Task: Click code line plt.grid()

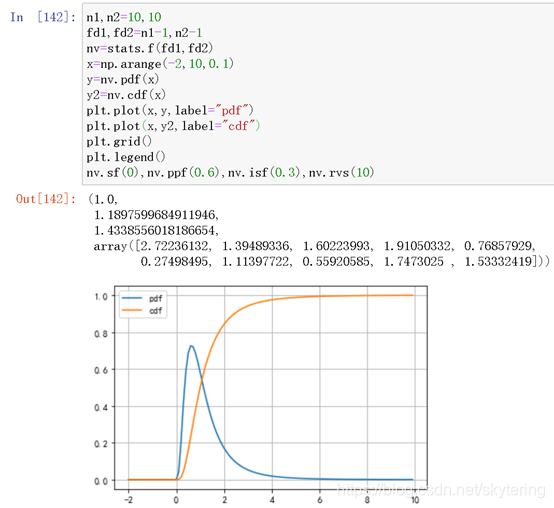Action: point(119,141)
